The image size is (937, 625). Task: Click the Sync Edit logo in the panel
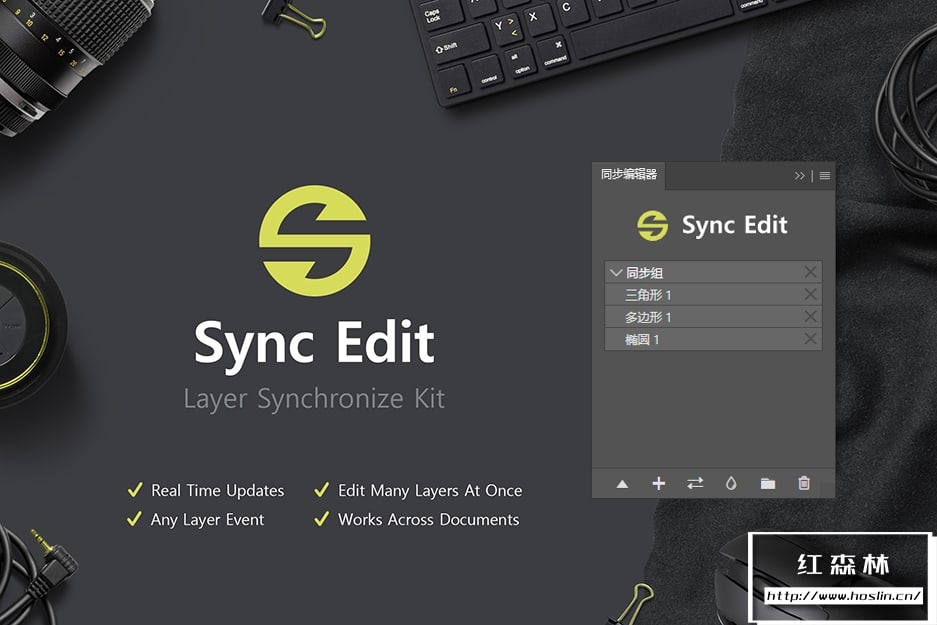[653, 225]
